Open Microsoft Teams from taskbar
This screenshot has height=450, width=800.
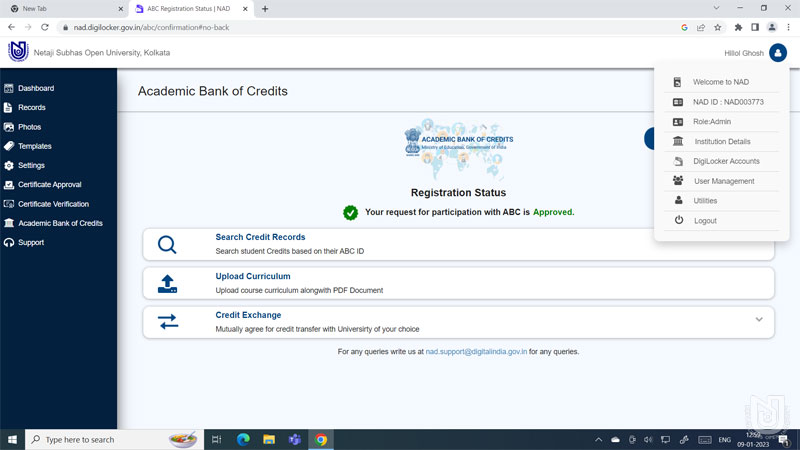pyautogui.click(x=295, y=440)
